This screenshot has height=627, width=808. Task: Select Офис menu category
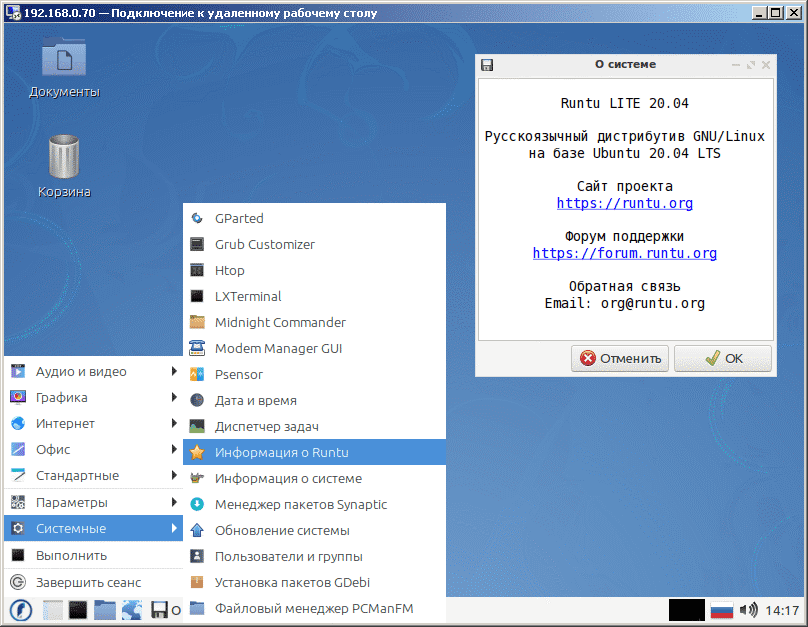tap(93, 449)
